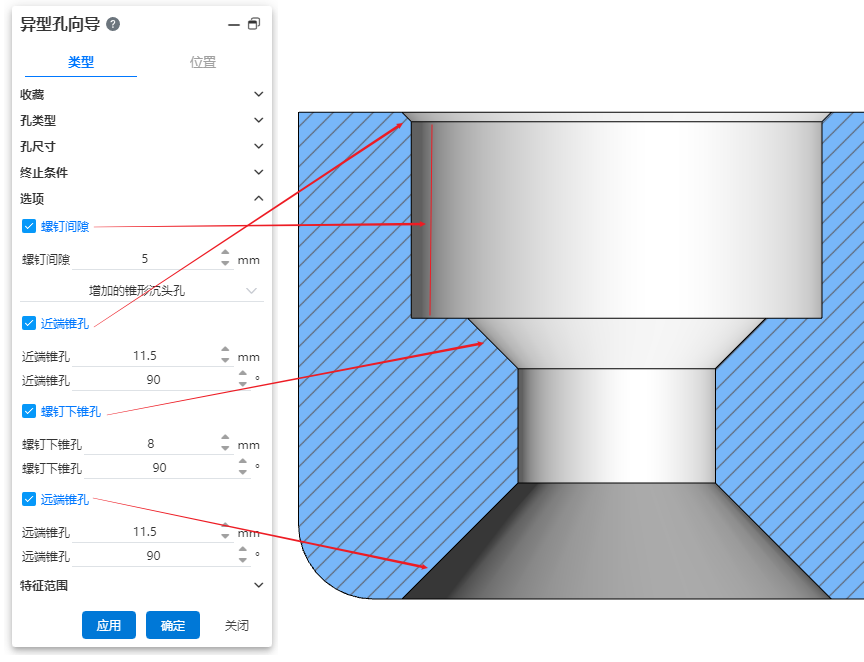Image resolution: width=864 pixels, height=662 pixels.
Task: Confirm with the 确定 button
Action: (172, 625)
